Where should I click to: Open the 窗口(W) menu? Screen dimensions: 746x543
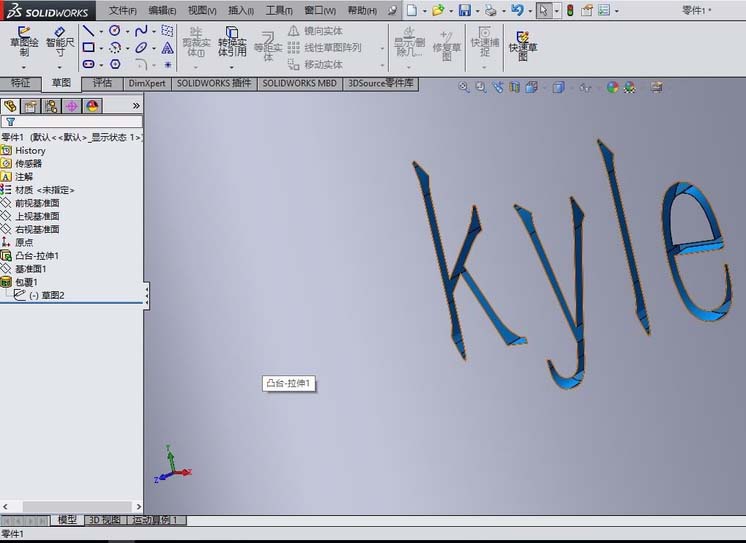click(x=320, y=10)
